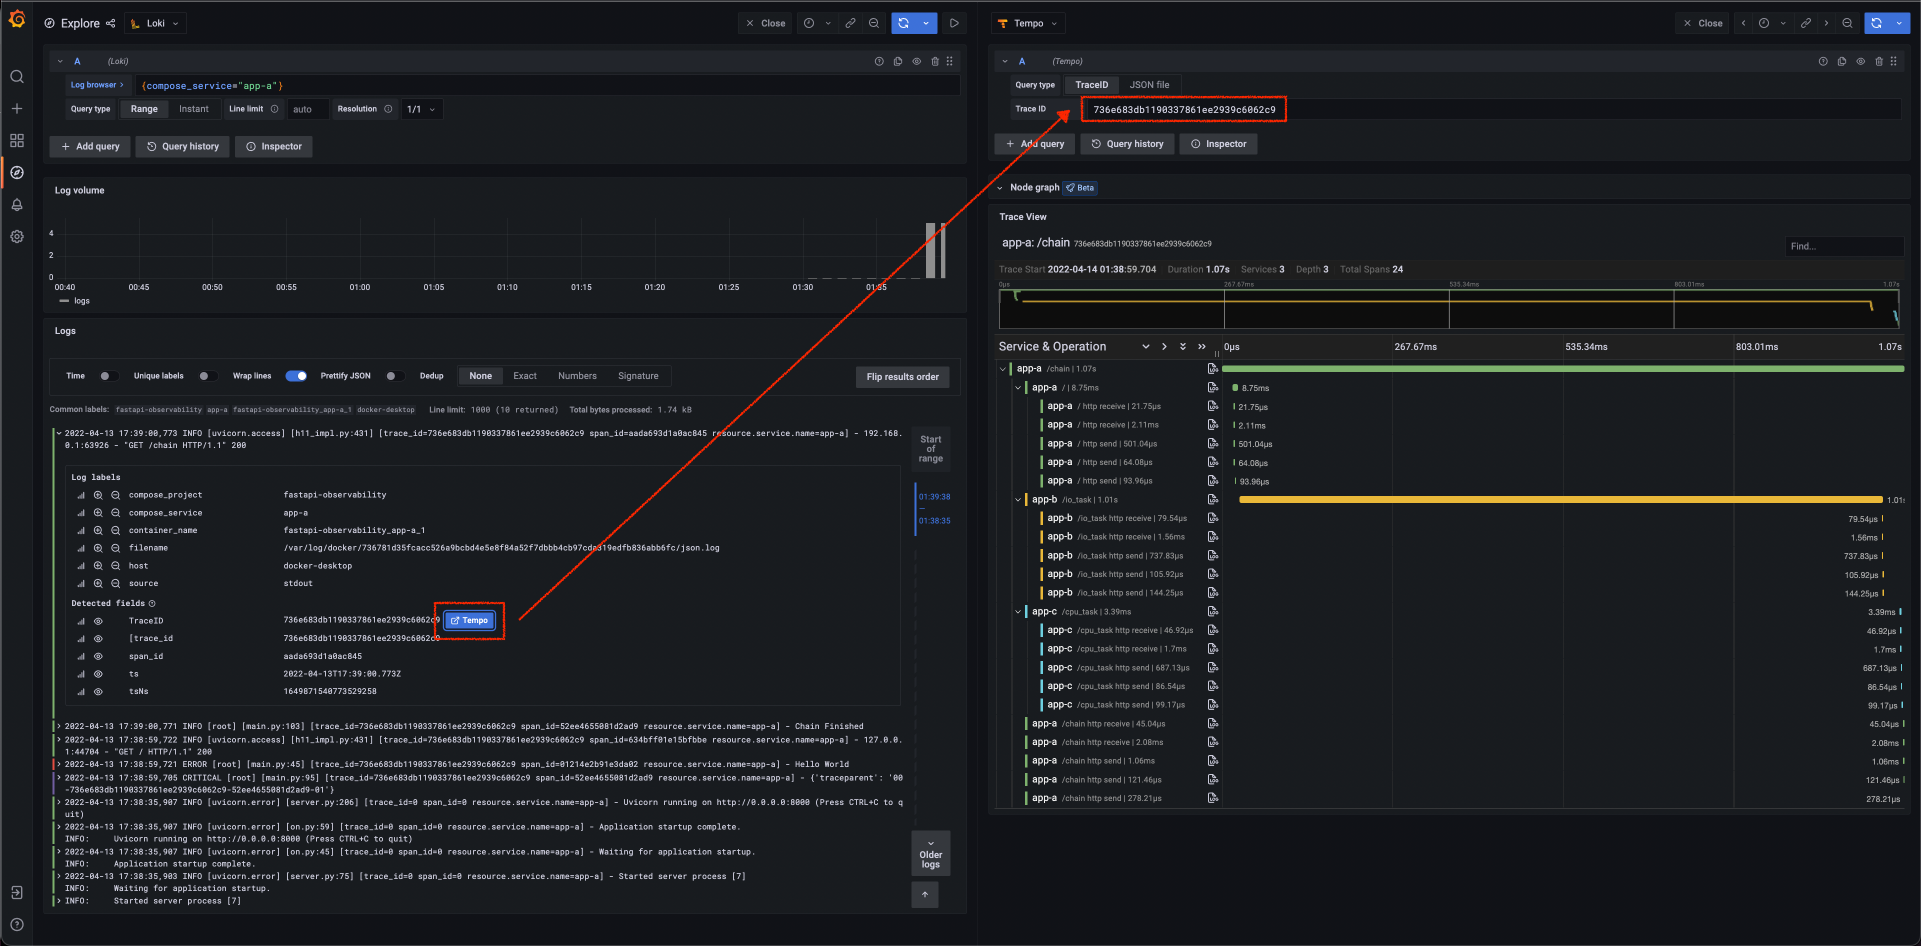Show the tsNs field eye icon

point(98,691)
